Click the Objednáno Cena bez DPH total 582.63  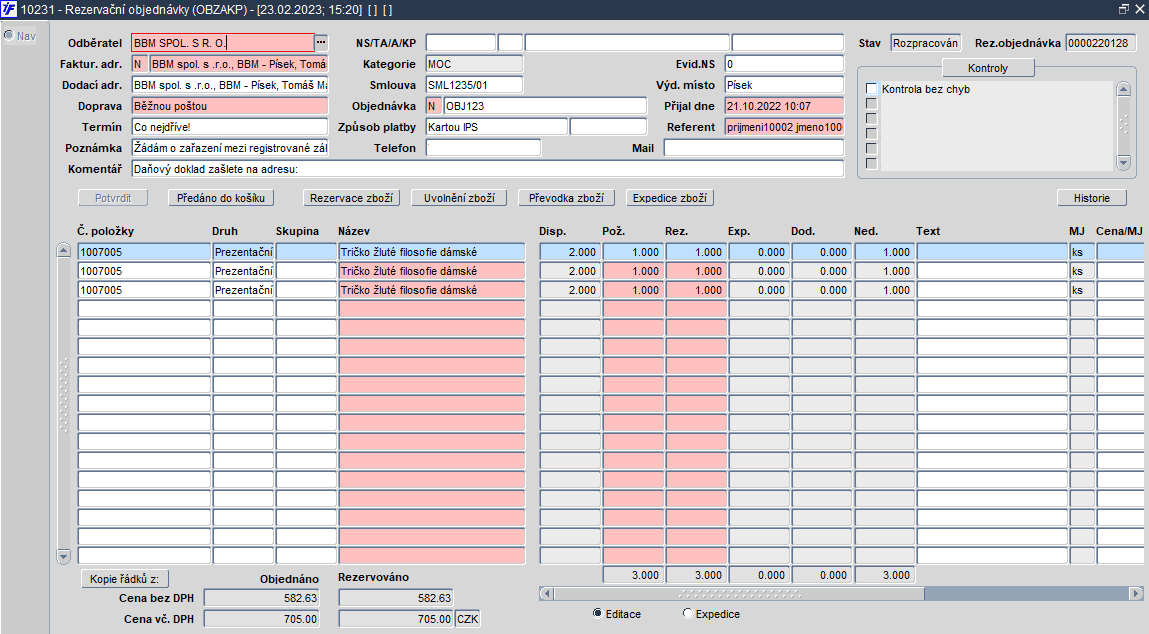click(x=262, y=598)
